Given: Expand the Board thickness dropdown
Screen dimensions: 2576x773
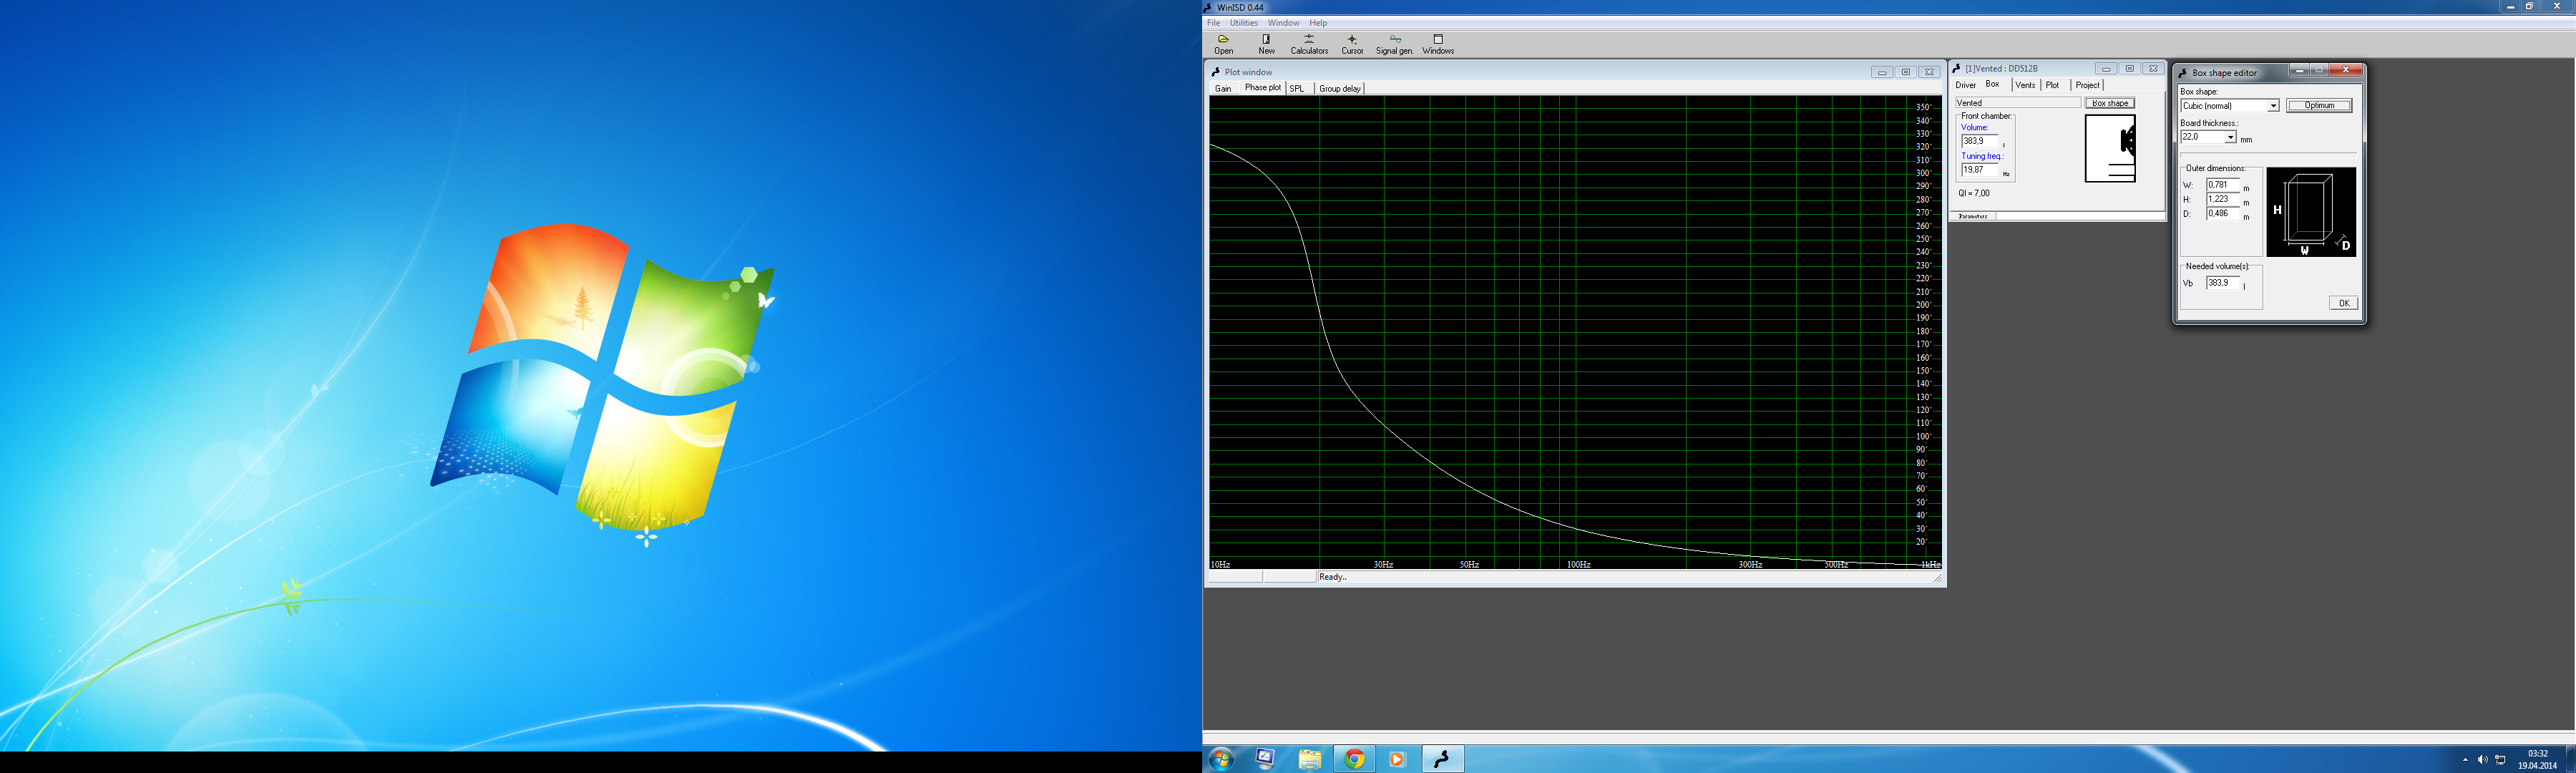Looking at the screenshot, I should tap(2230, 137).
